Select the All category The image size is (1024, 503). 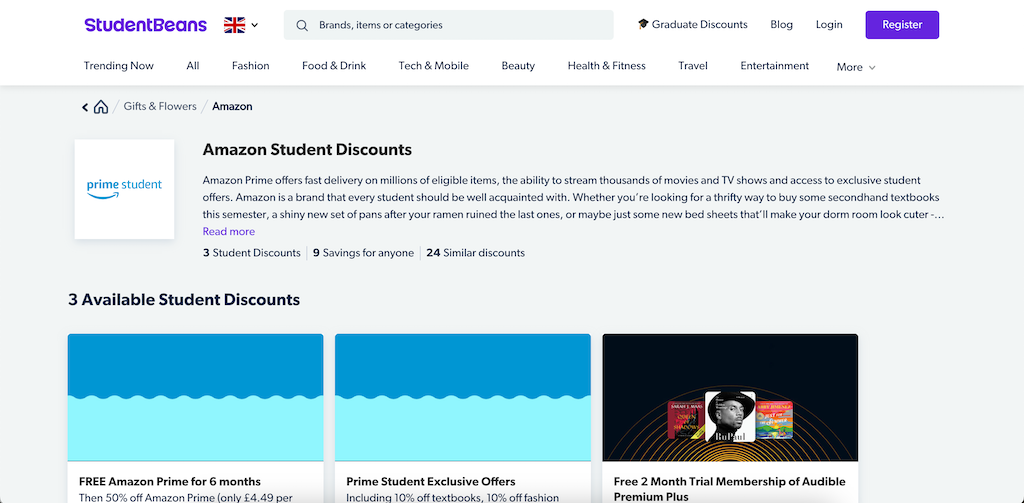(193, 65)
